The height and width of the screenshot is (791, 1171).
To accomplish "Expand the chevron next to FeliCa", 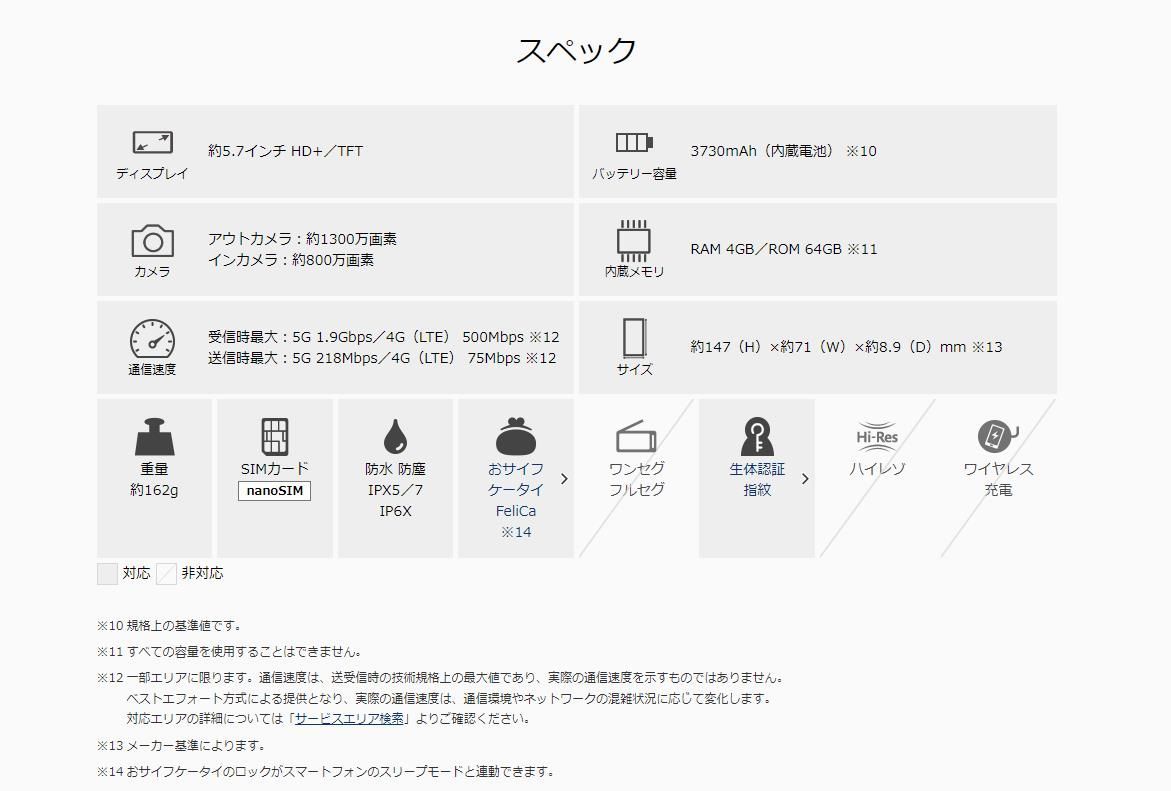I will (x=564, y=478).
